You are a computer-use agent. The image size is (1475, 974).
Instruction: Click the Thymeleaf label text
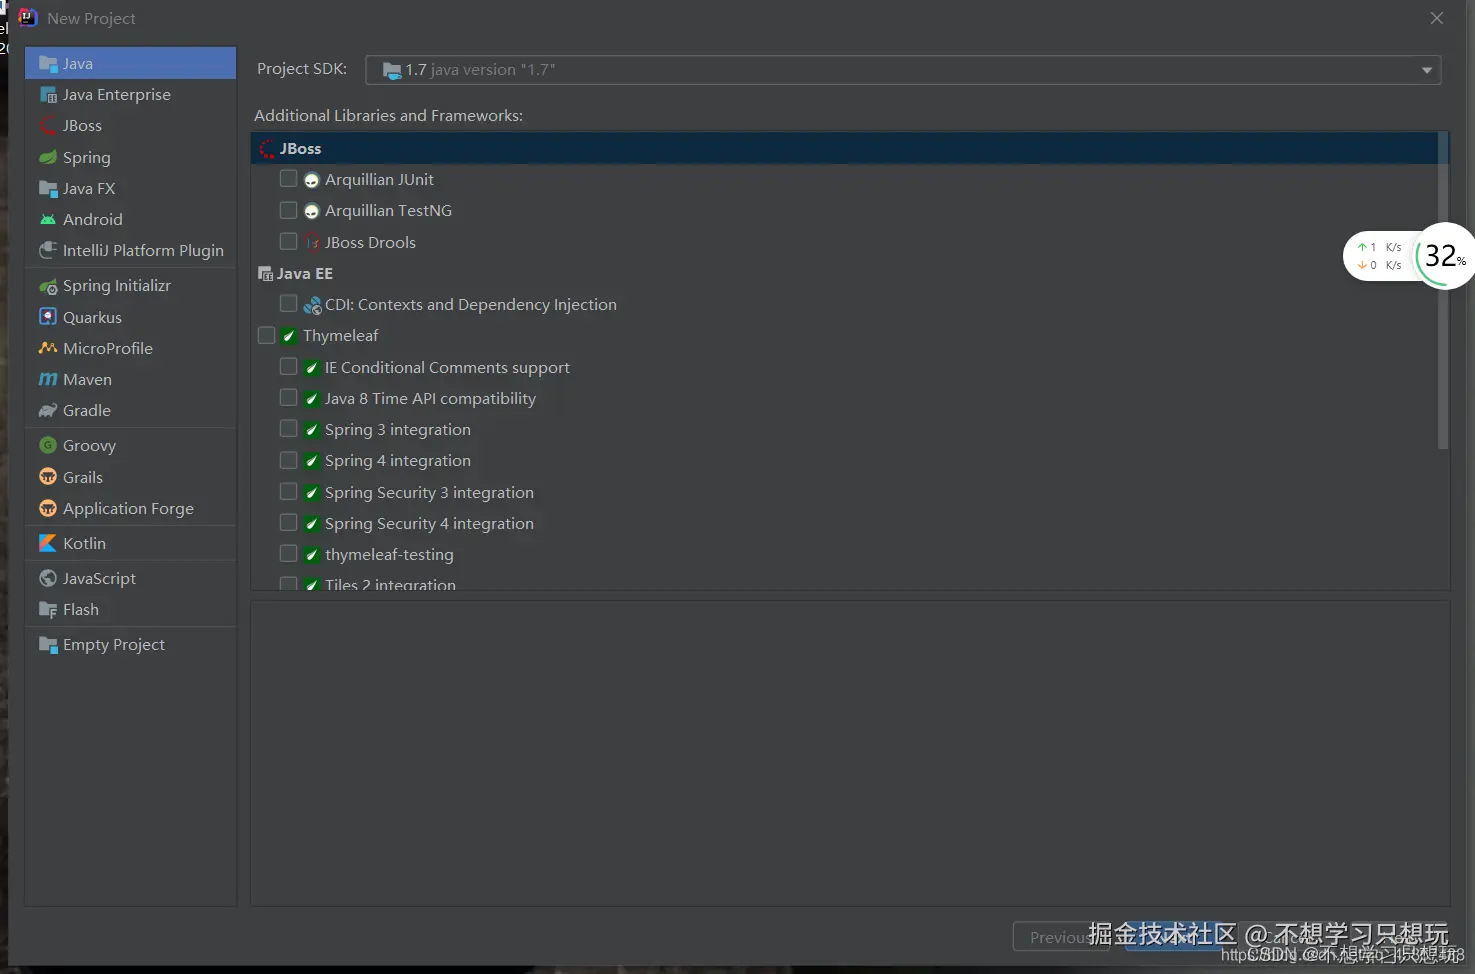tap(341, 336)
